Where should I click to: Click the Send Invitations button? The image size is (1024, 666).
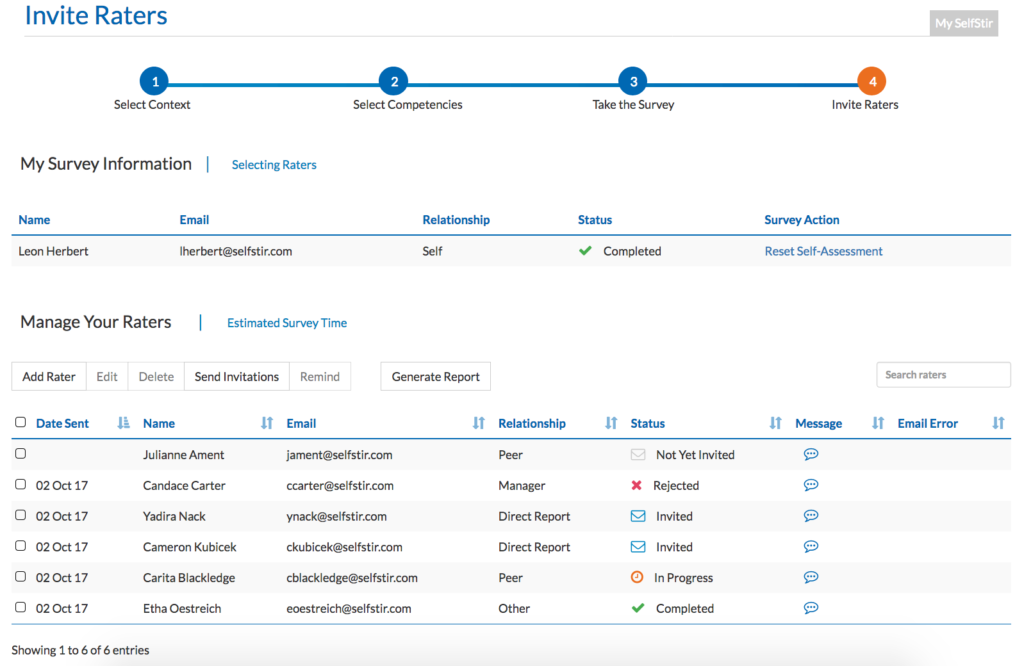(x=236, y=377)
